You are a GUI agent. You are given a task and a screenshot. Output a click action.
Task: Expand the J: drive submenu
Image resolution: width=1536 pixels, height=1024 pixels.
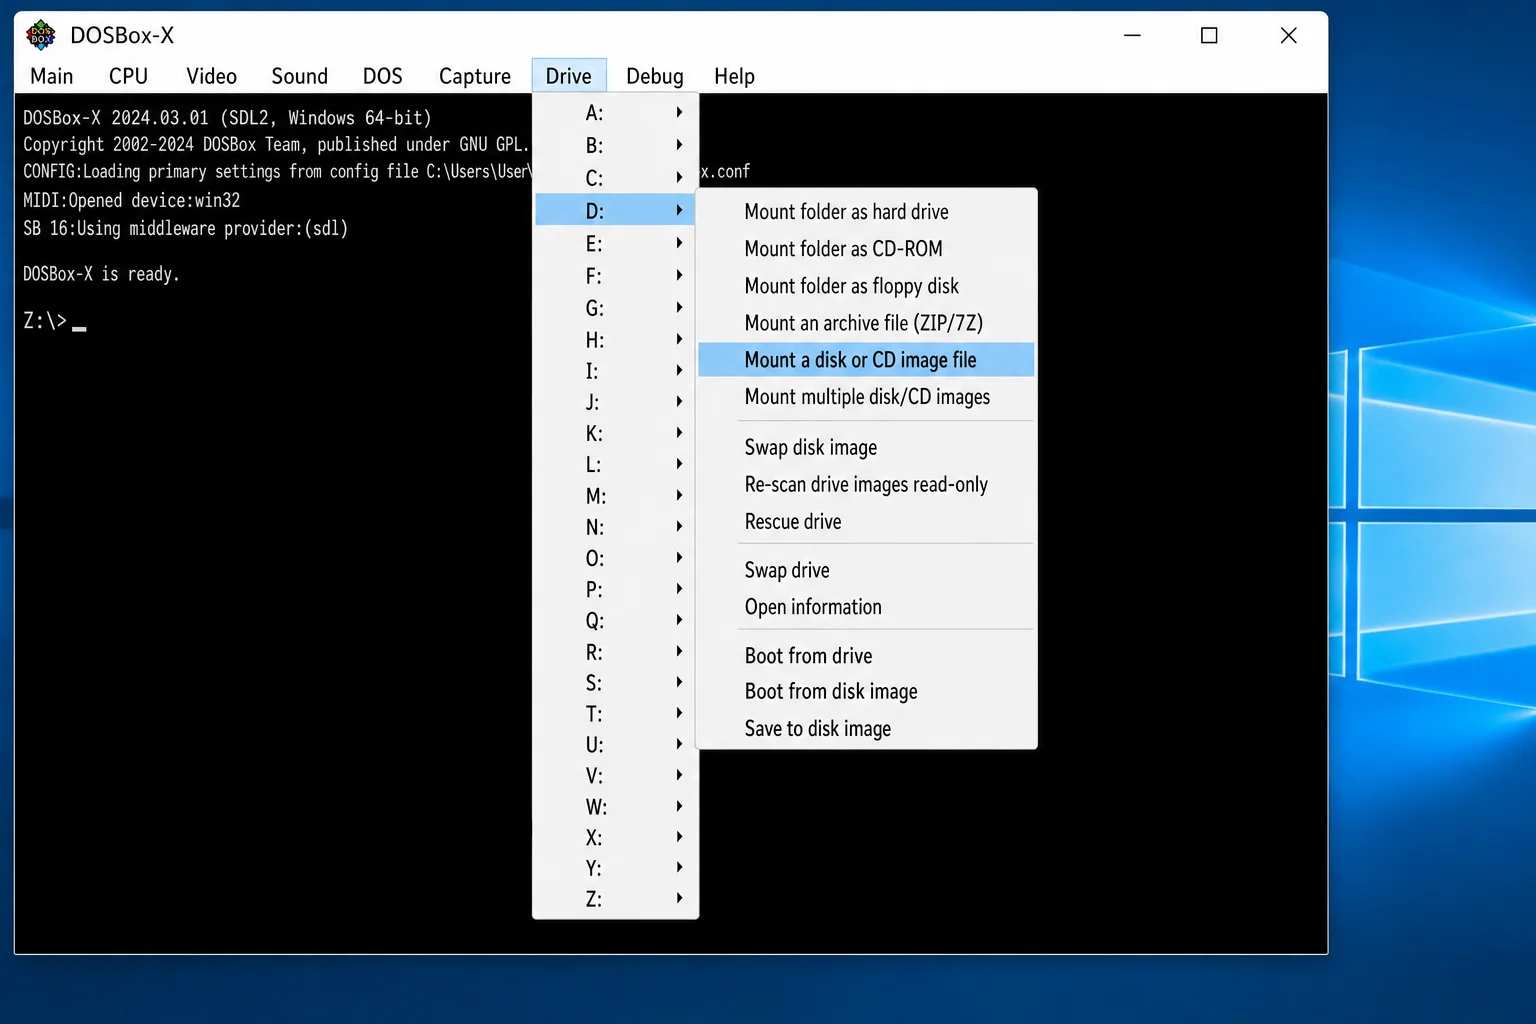615,401
